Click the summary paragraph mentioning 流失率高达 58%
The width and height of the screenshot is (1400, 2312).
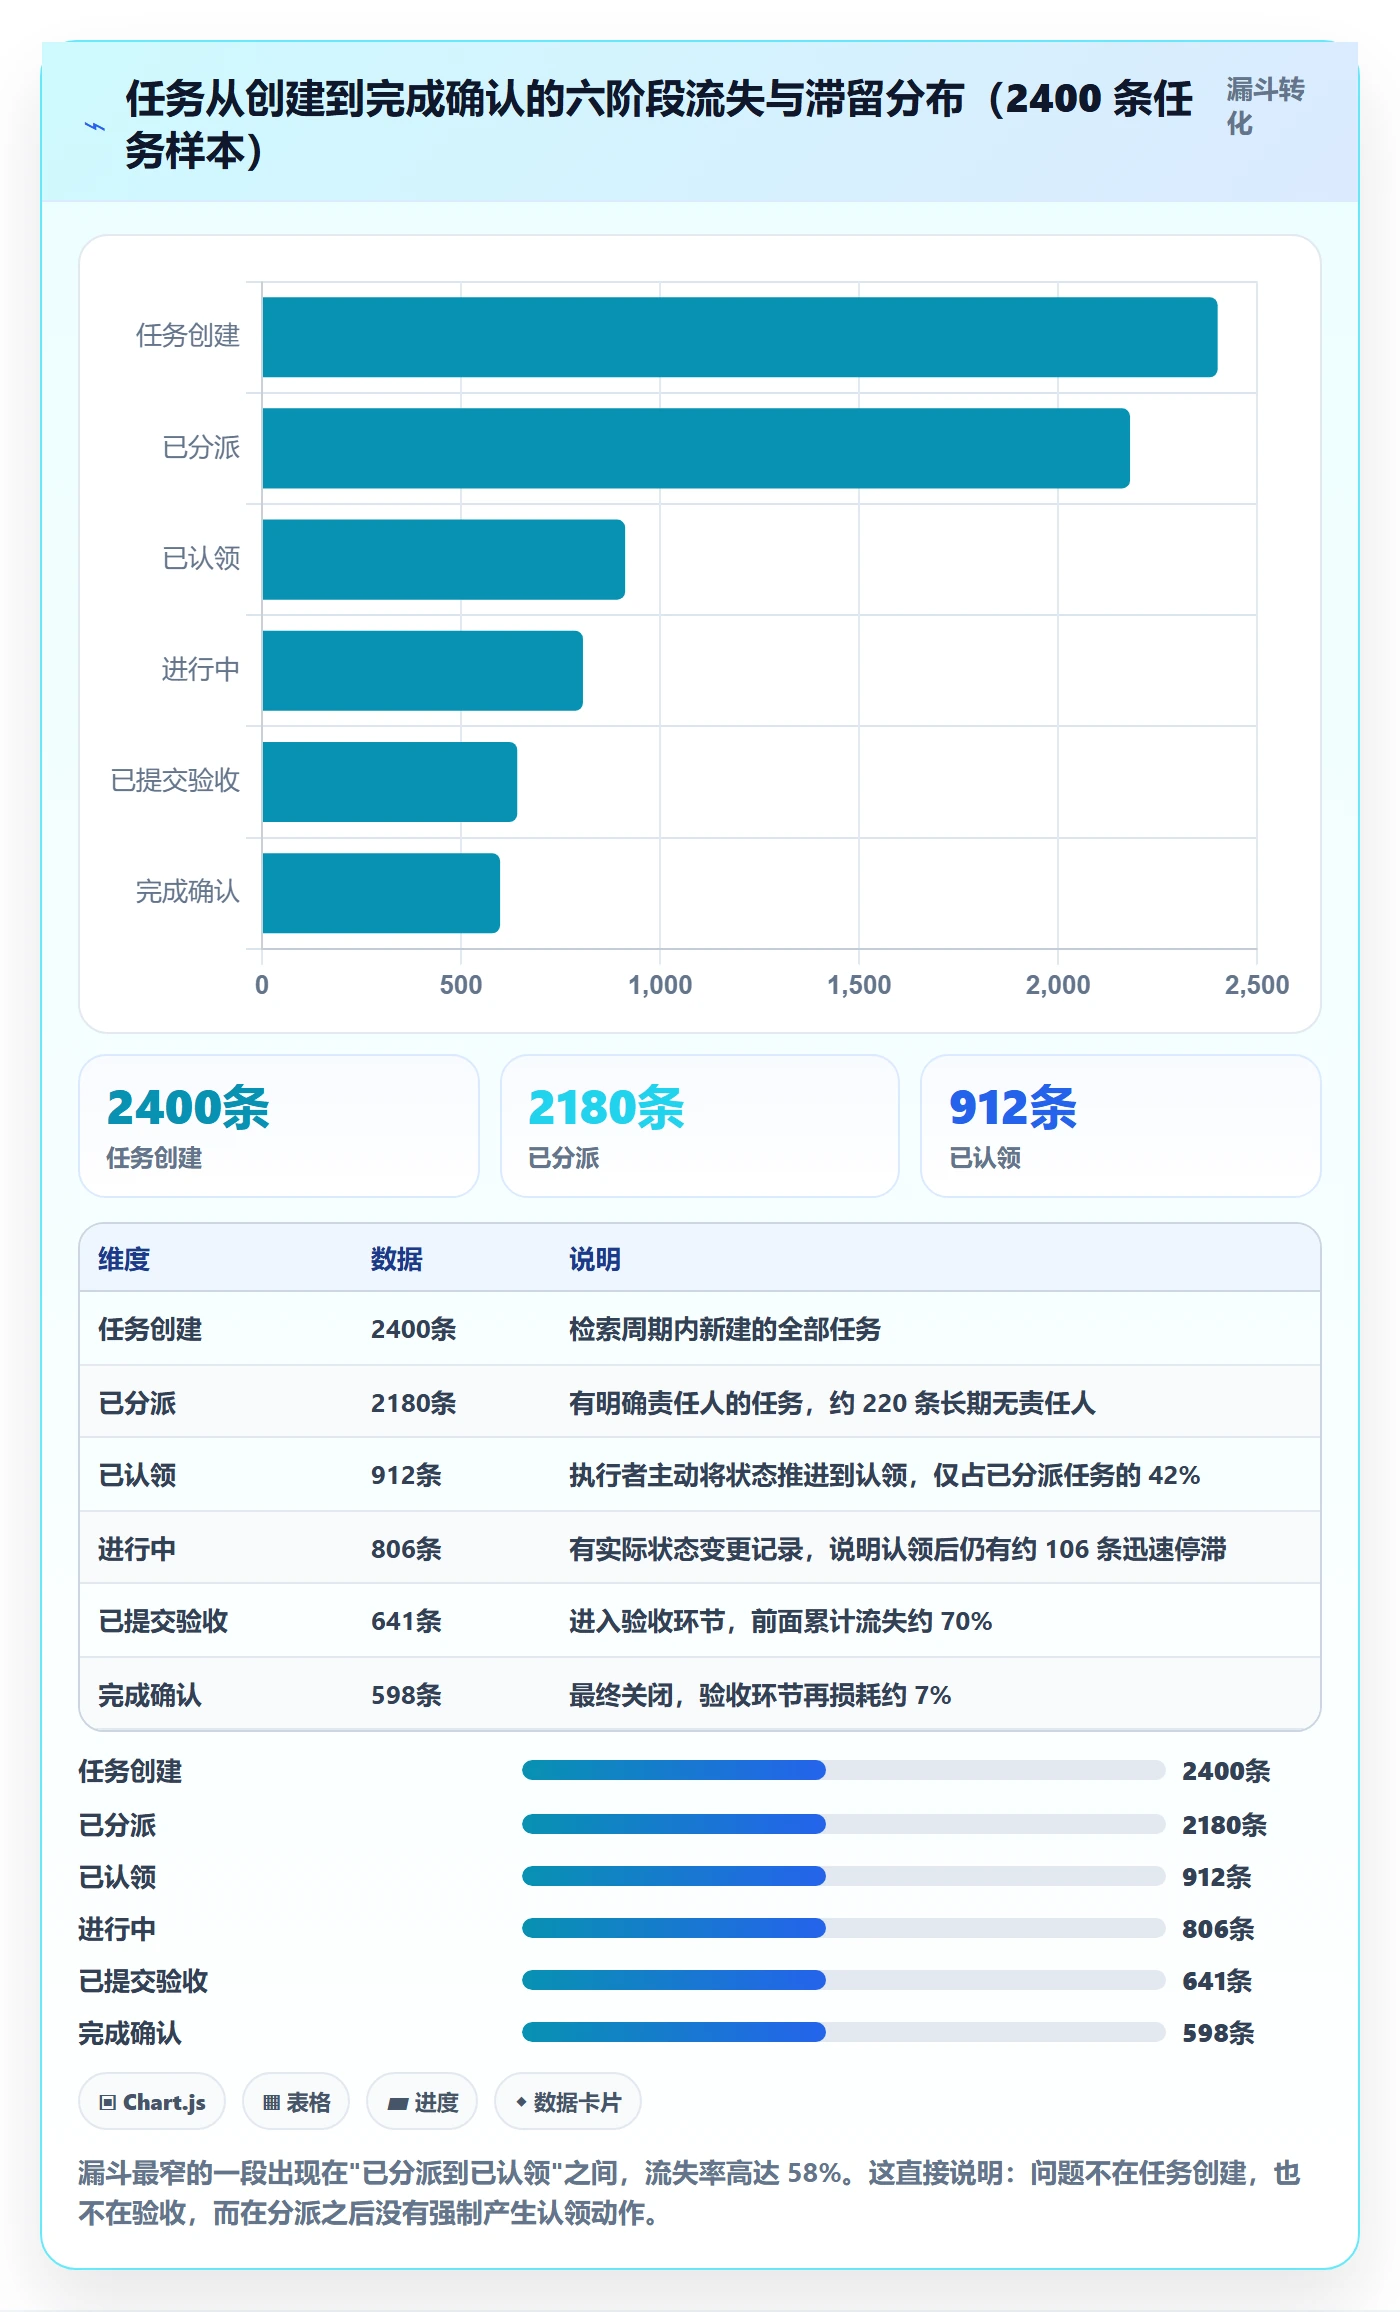pos(690,2193)
